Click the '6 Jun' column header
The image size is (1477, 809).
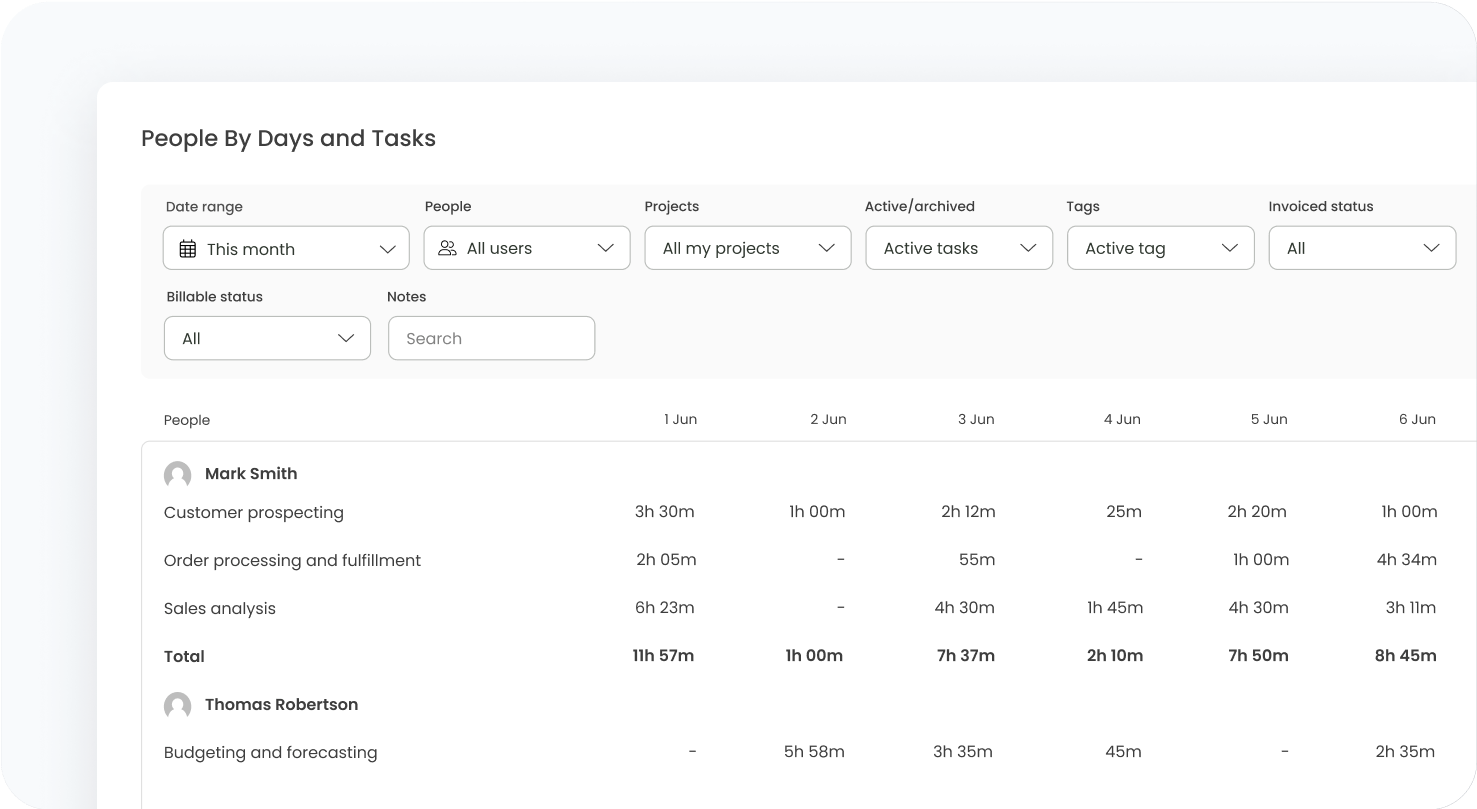tap(1417, 419)
